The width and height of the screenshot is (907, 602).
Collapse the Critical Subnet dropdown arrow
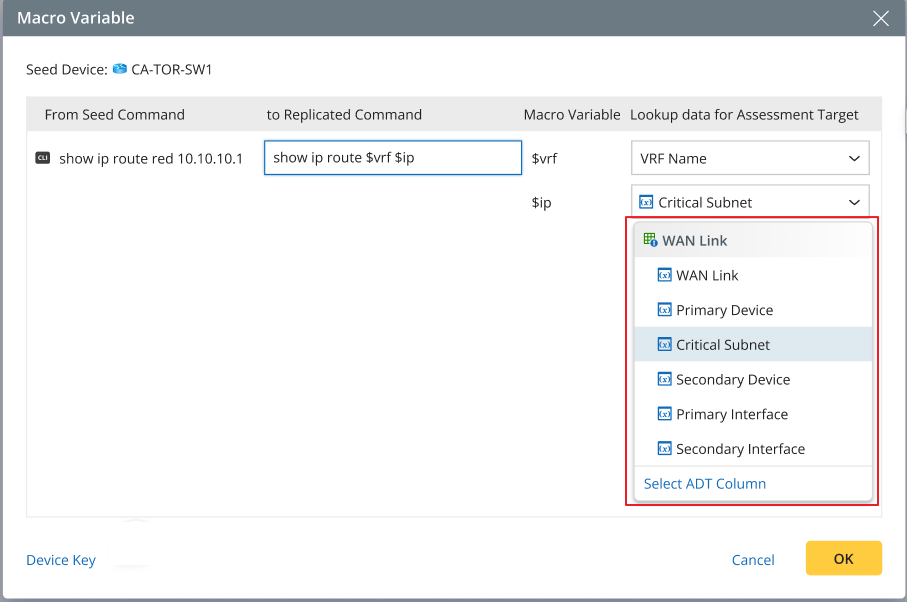(854, 202)
